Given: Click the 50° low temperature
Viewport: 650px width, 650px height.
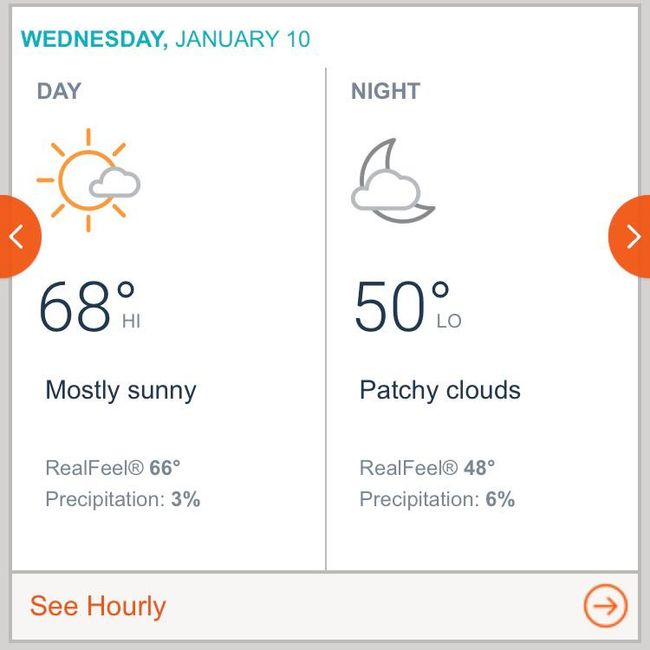Looking at the screenshot, I should (401, 307).
